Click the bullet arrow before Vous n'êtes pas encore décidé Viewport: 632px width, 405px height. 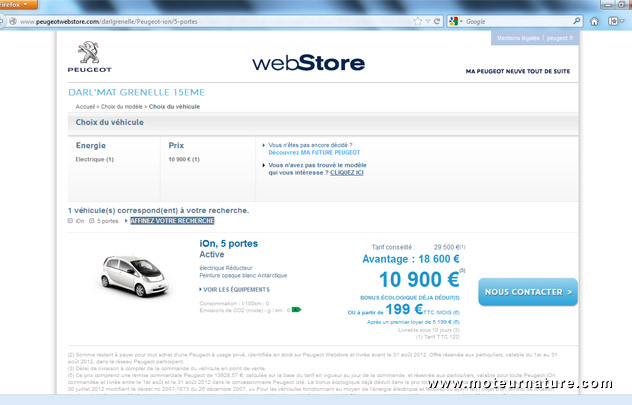pos(264,145)
